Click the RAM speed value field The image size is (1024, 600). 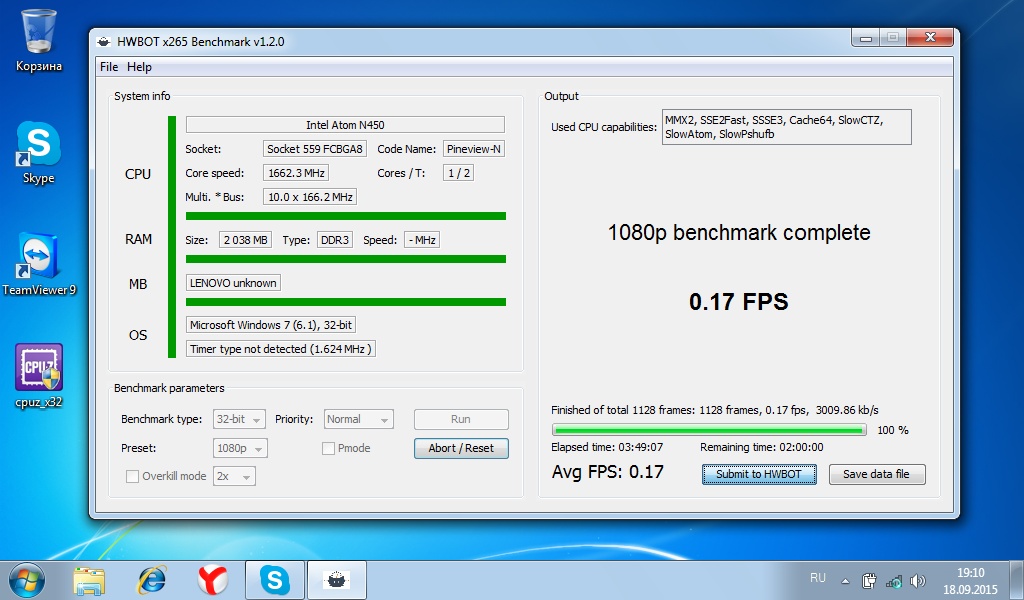(422, 240)
